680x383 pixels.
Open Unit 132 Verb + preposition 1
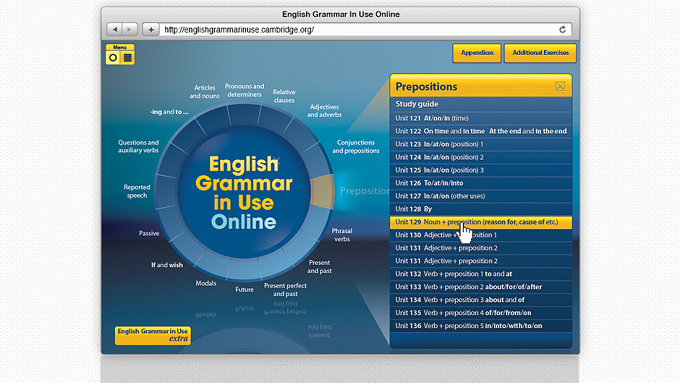click(x=481, y=274)
